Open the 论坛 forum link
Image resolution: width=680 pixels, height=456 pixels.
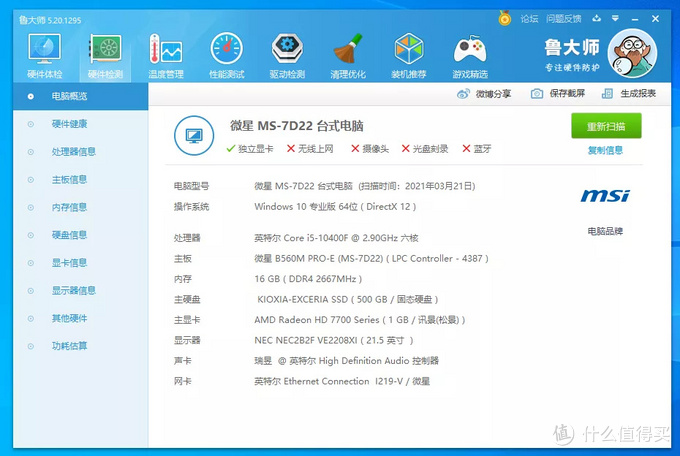click(x=529, y=19)
